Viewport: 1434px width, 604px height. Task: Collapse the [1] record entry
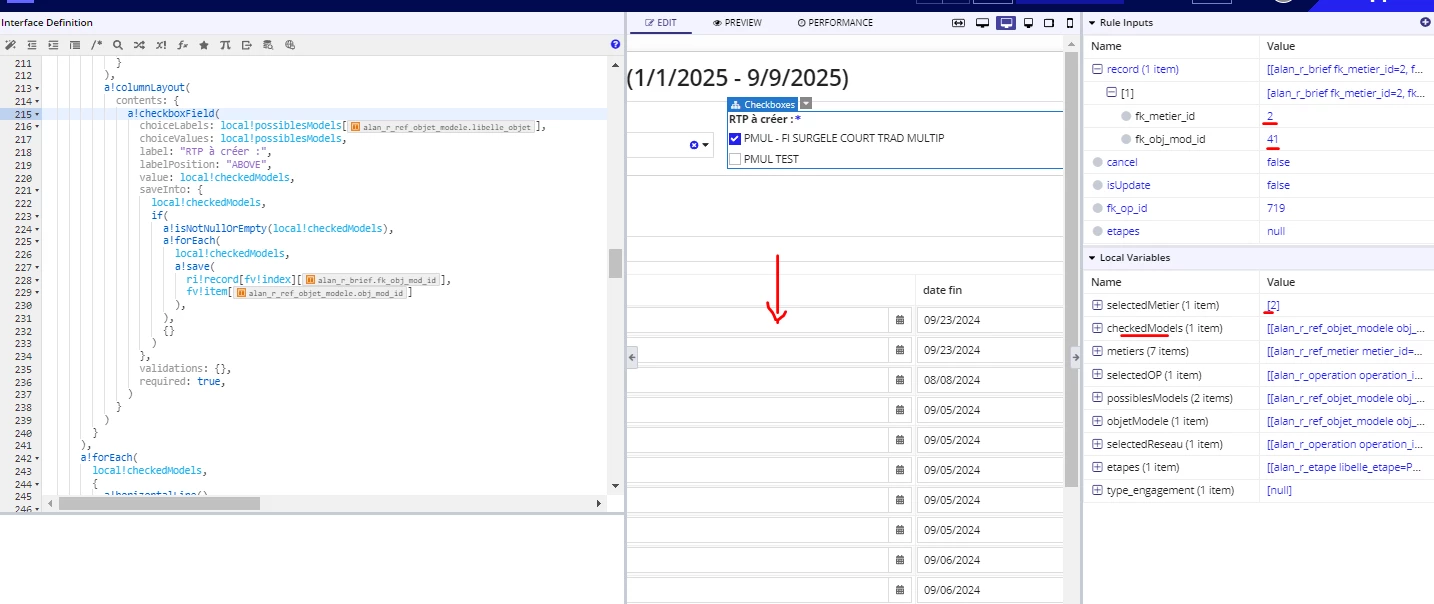[1111, 93]
